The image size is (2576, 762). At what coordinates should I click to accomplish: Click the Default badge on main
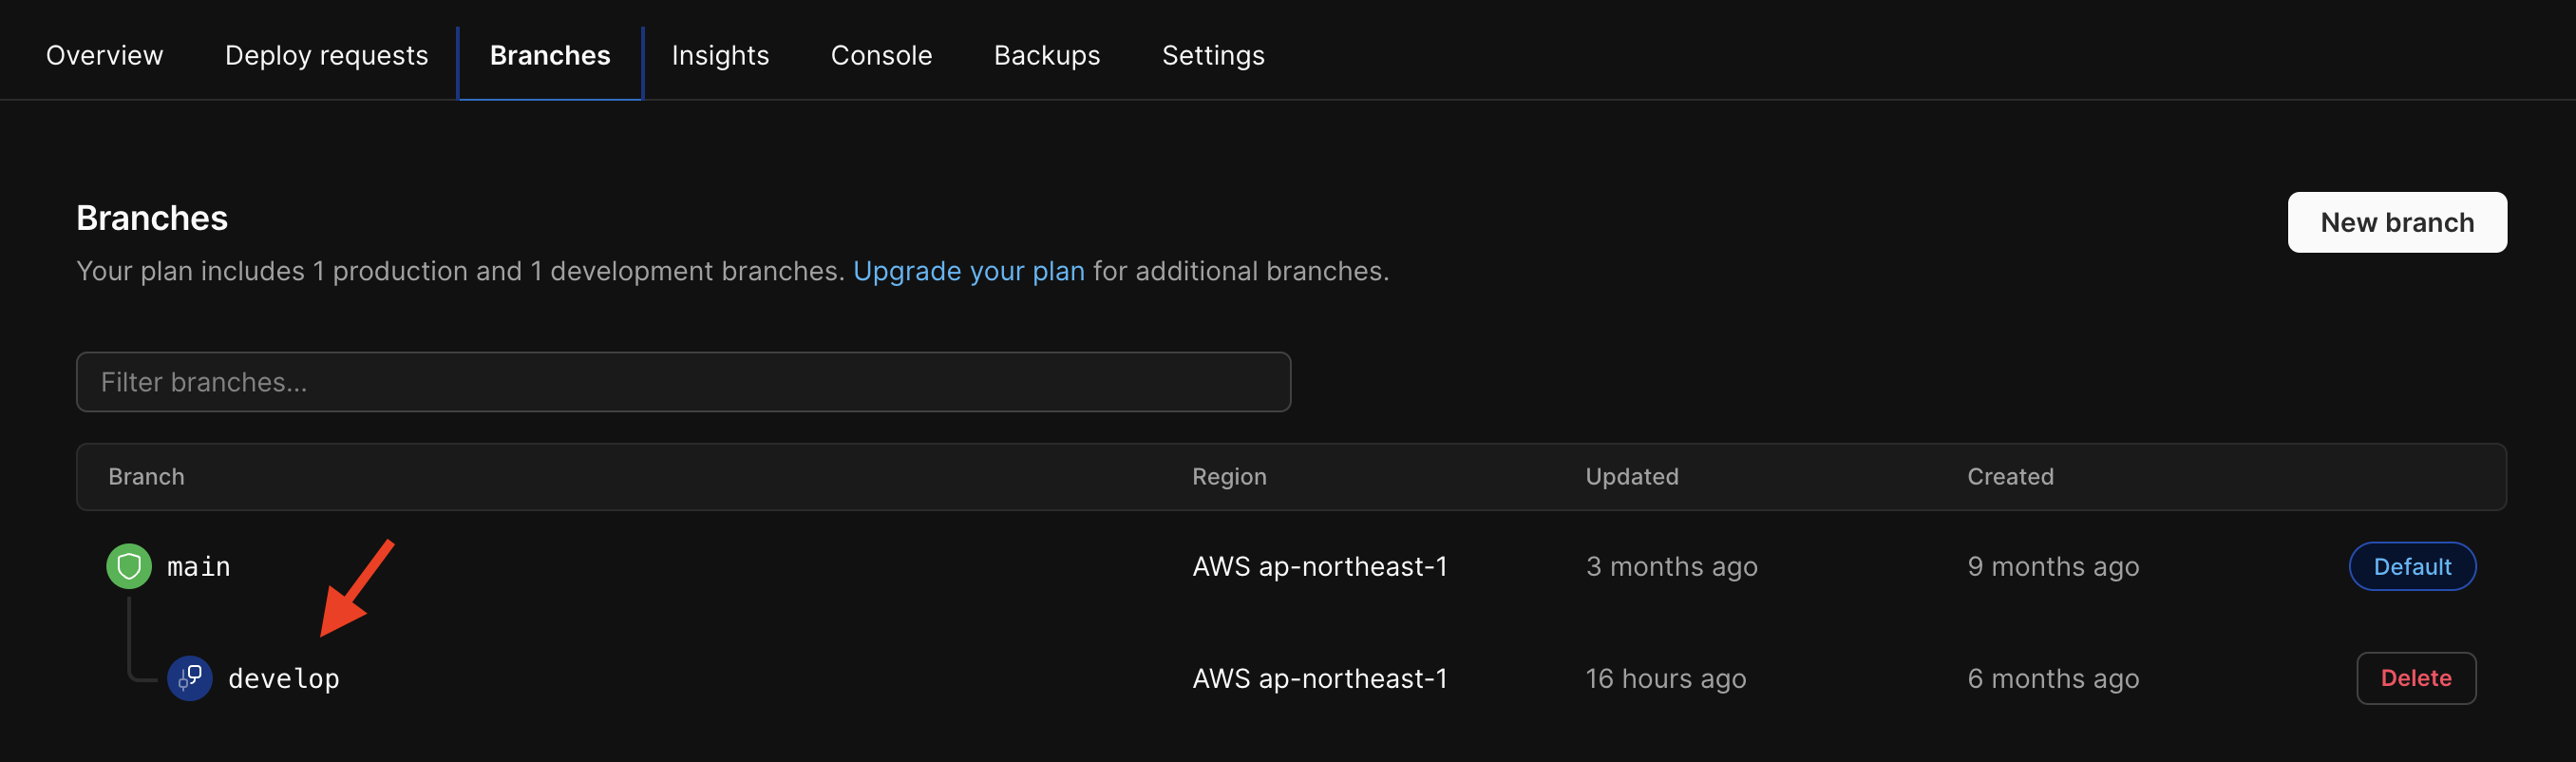click(x=2411, y=566)
